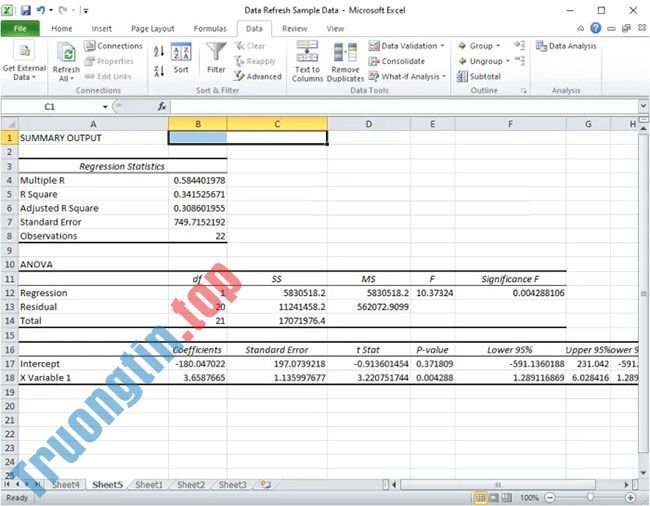This screenshot has height=506, width=650.
Task: Click Remove Duplicates
Action: 345,61
